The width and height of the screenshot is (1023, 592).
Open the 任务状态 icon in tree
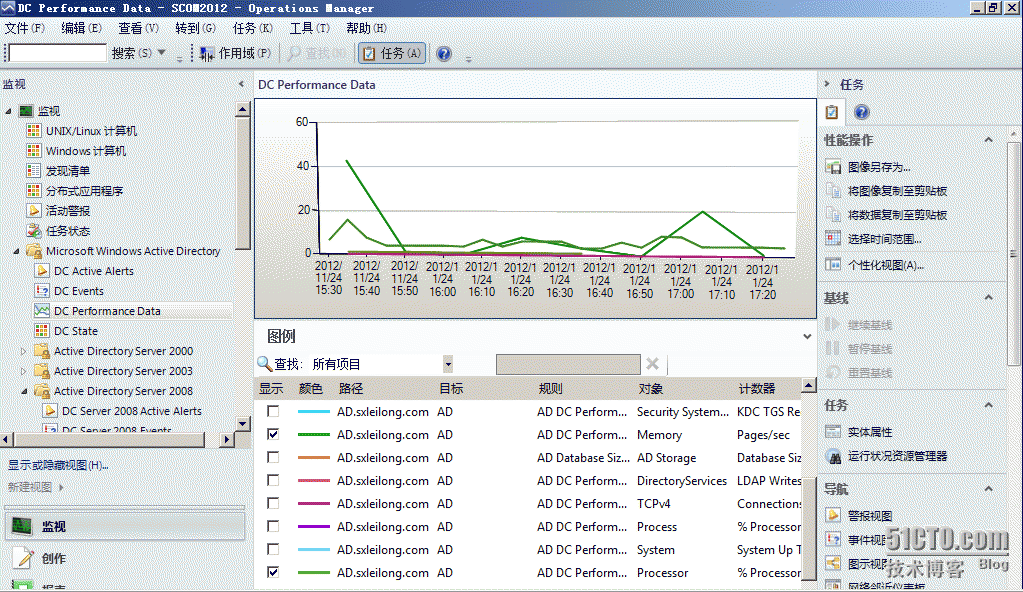34,231
